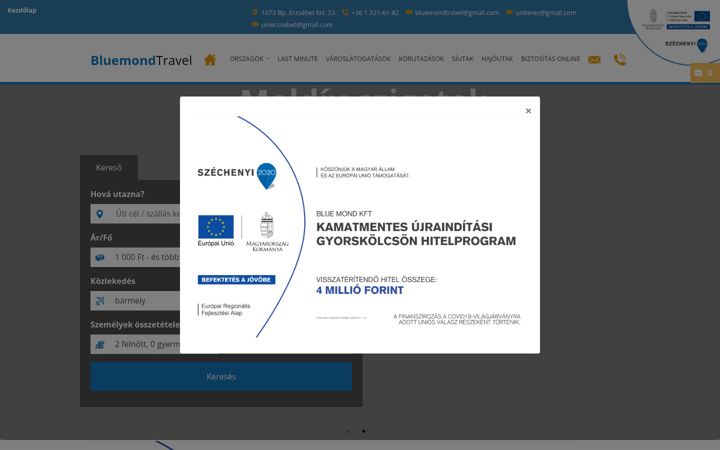Close the Széchenyi popup with X
Screen dimensions: 720x450
click(528, 111)
